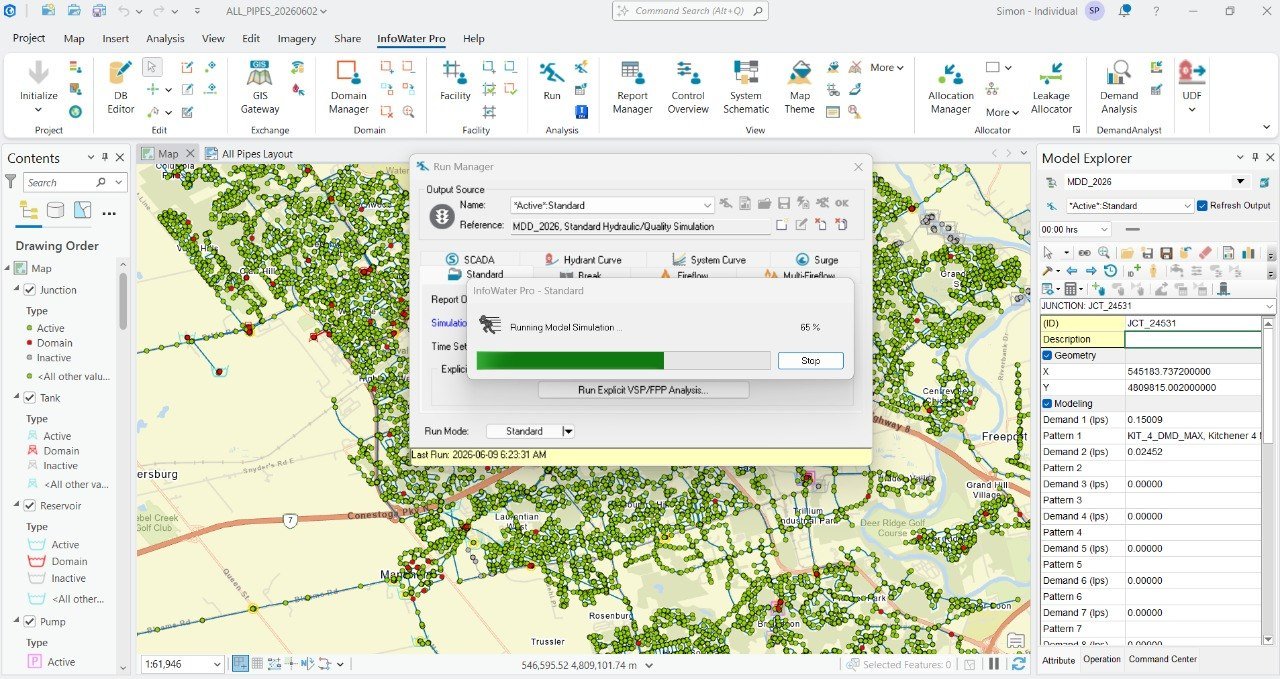The height and width of the screenshot is (679, 1280).
Task: Open System Schematic view
Action: tap(746, 88)
